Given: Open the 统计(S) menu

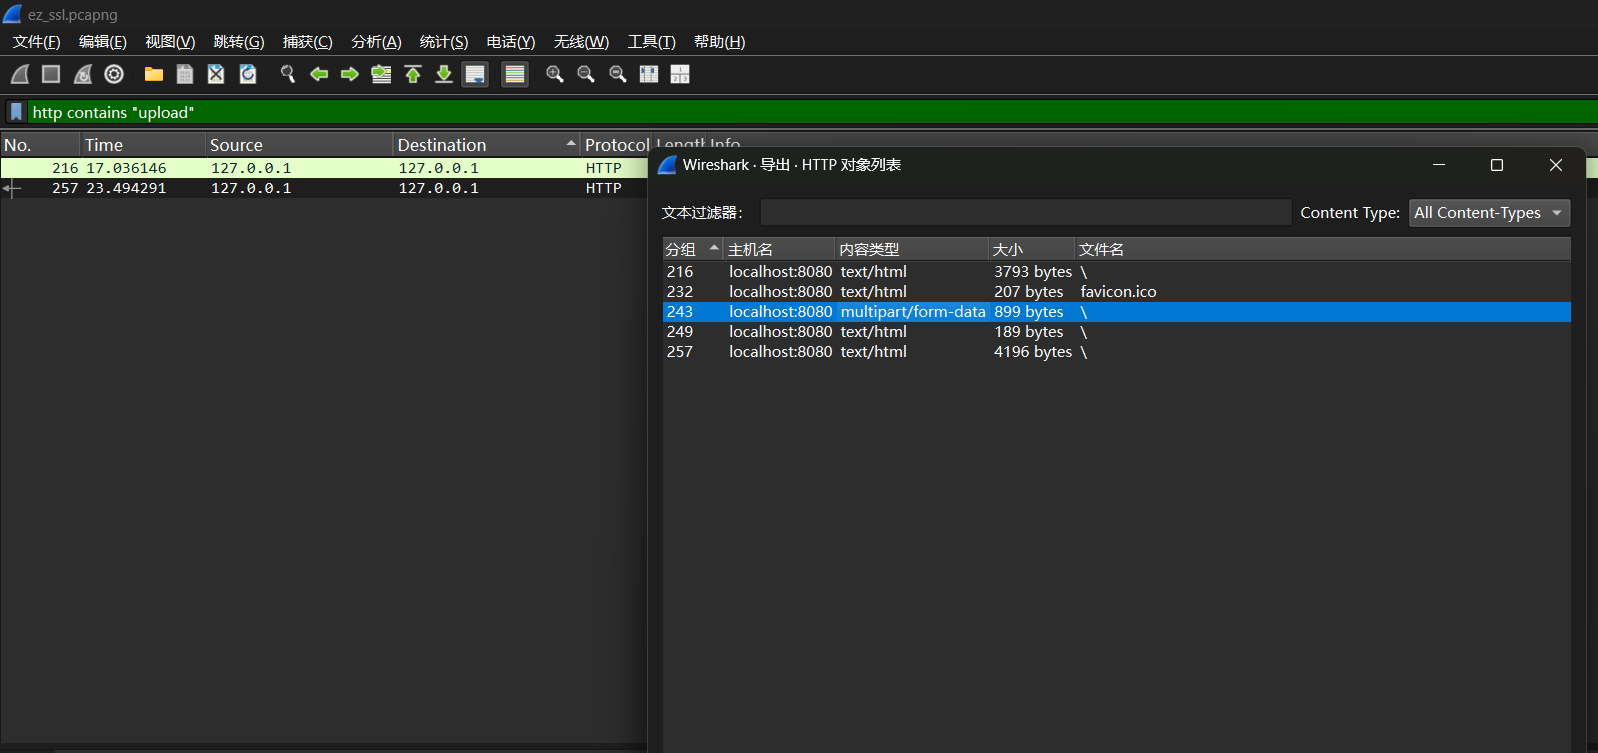Looking at the screenshot, I should (x=443, y=41).
